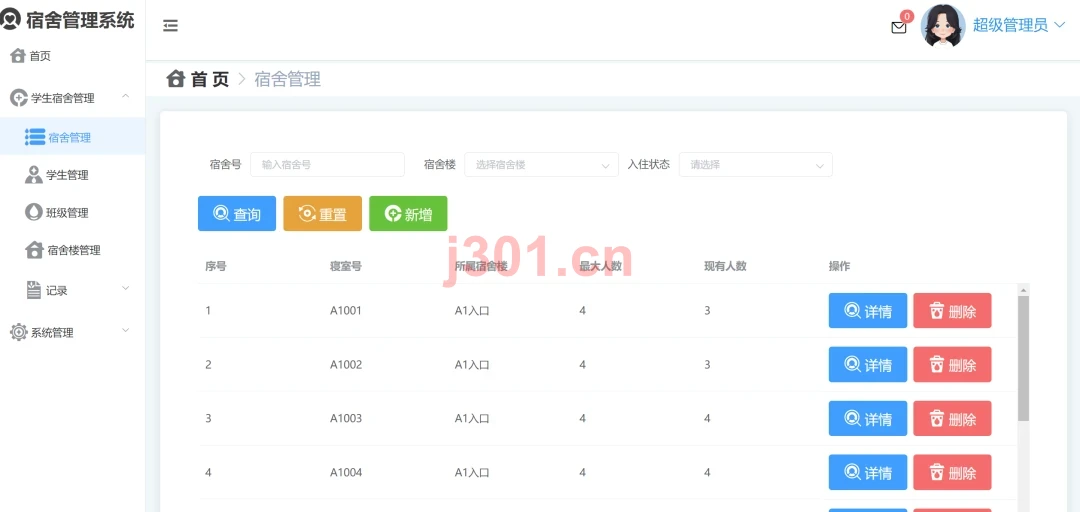The image size is (1080, 512).
Task: Click the 操作 column header
Action: point(839,266)
